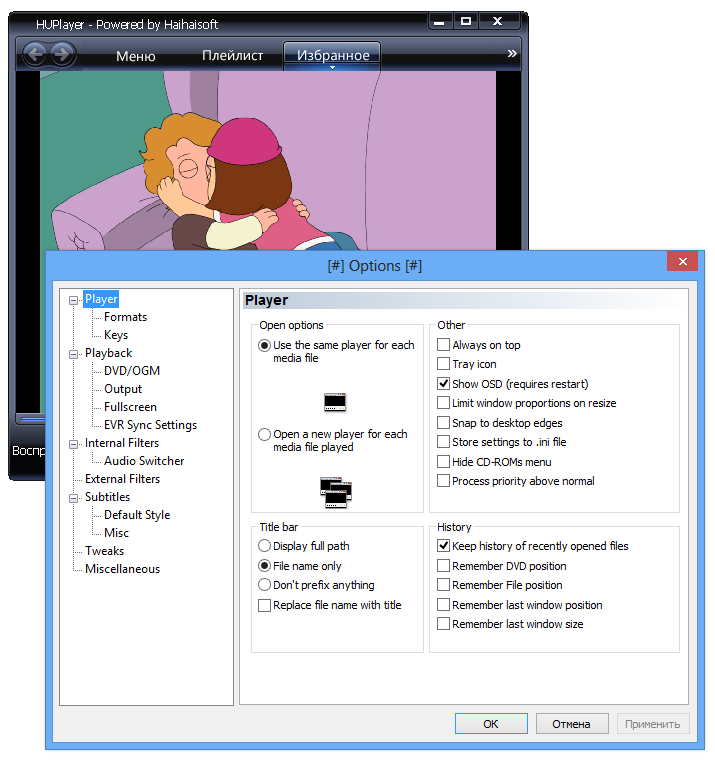Click the single player window icon
The image size is (715, 765).
point(335,402)
